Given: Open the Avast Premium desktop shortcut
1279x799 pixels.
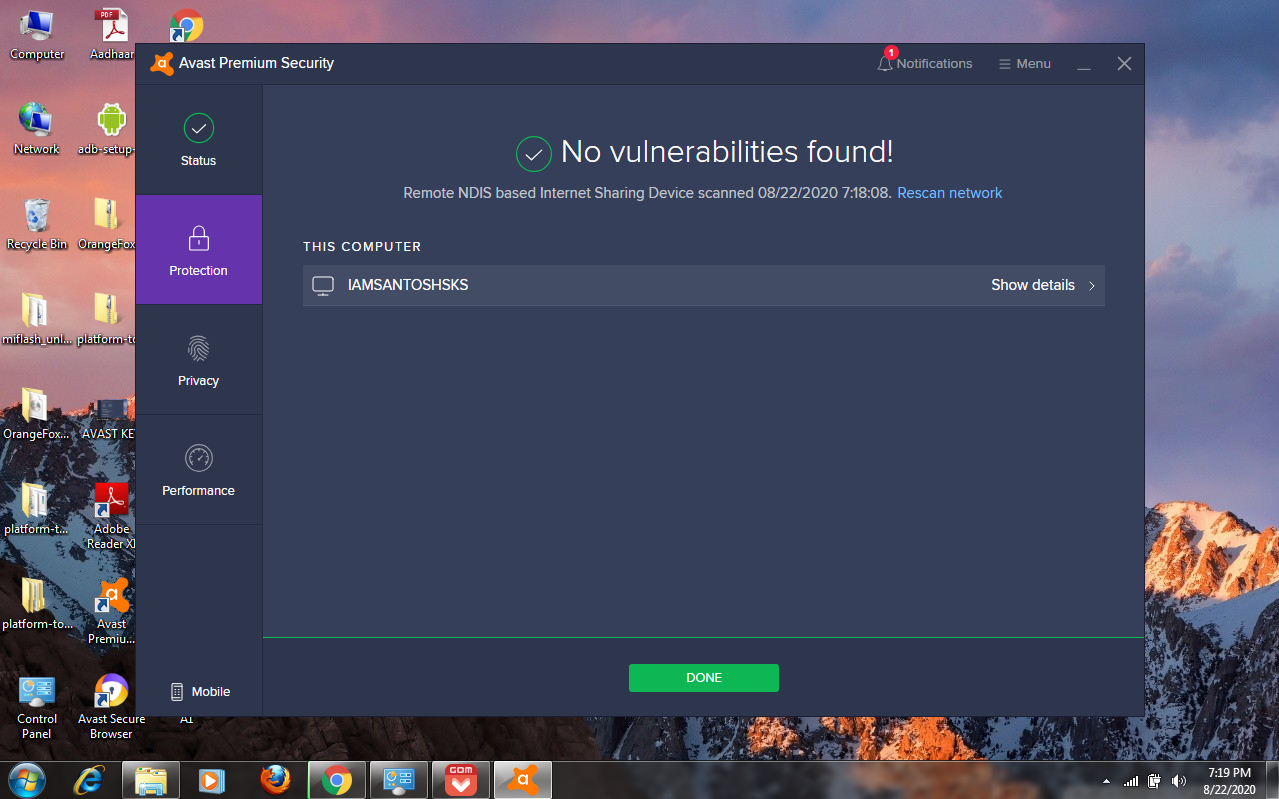Looking at the screenshot, I should coord(111,611).
